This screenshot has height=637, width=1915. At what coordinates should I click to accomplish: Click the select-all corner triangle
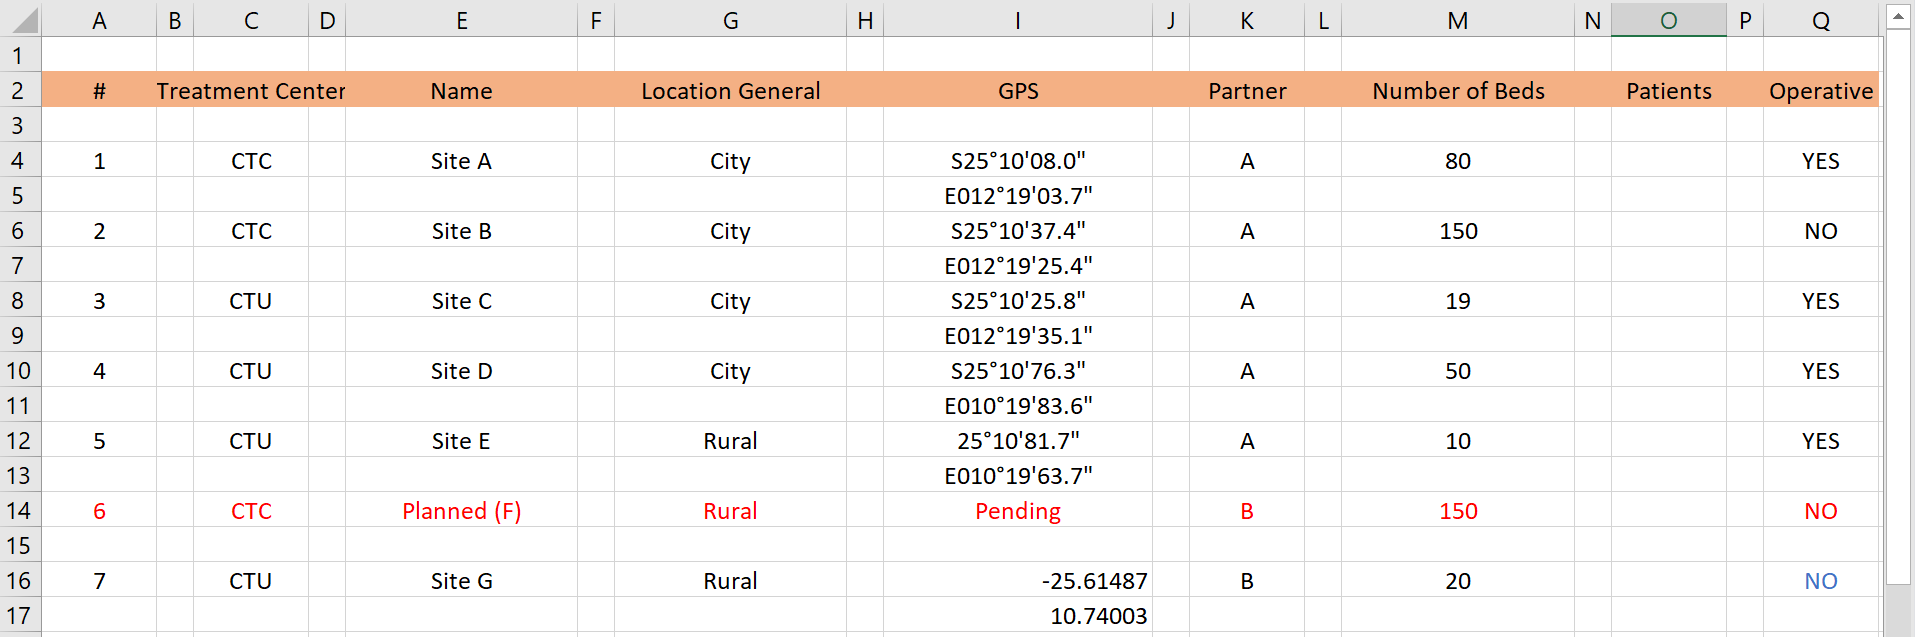tap(21, 20)
